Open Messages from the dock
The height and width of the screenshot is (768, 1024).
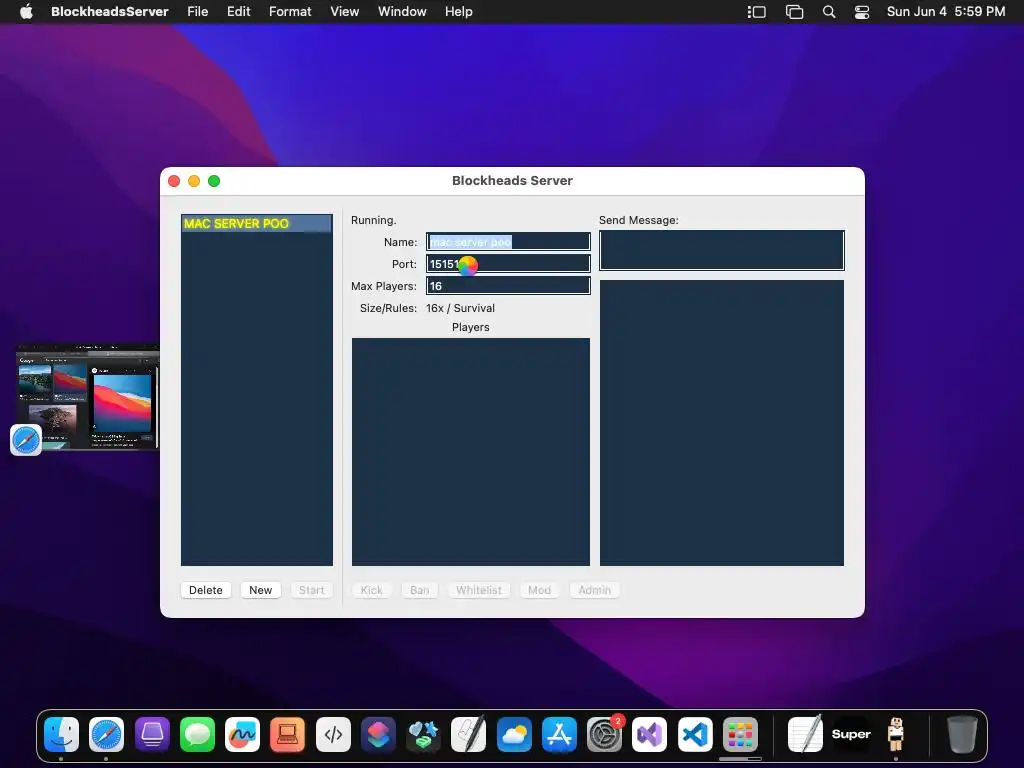(x=197, y=735)
